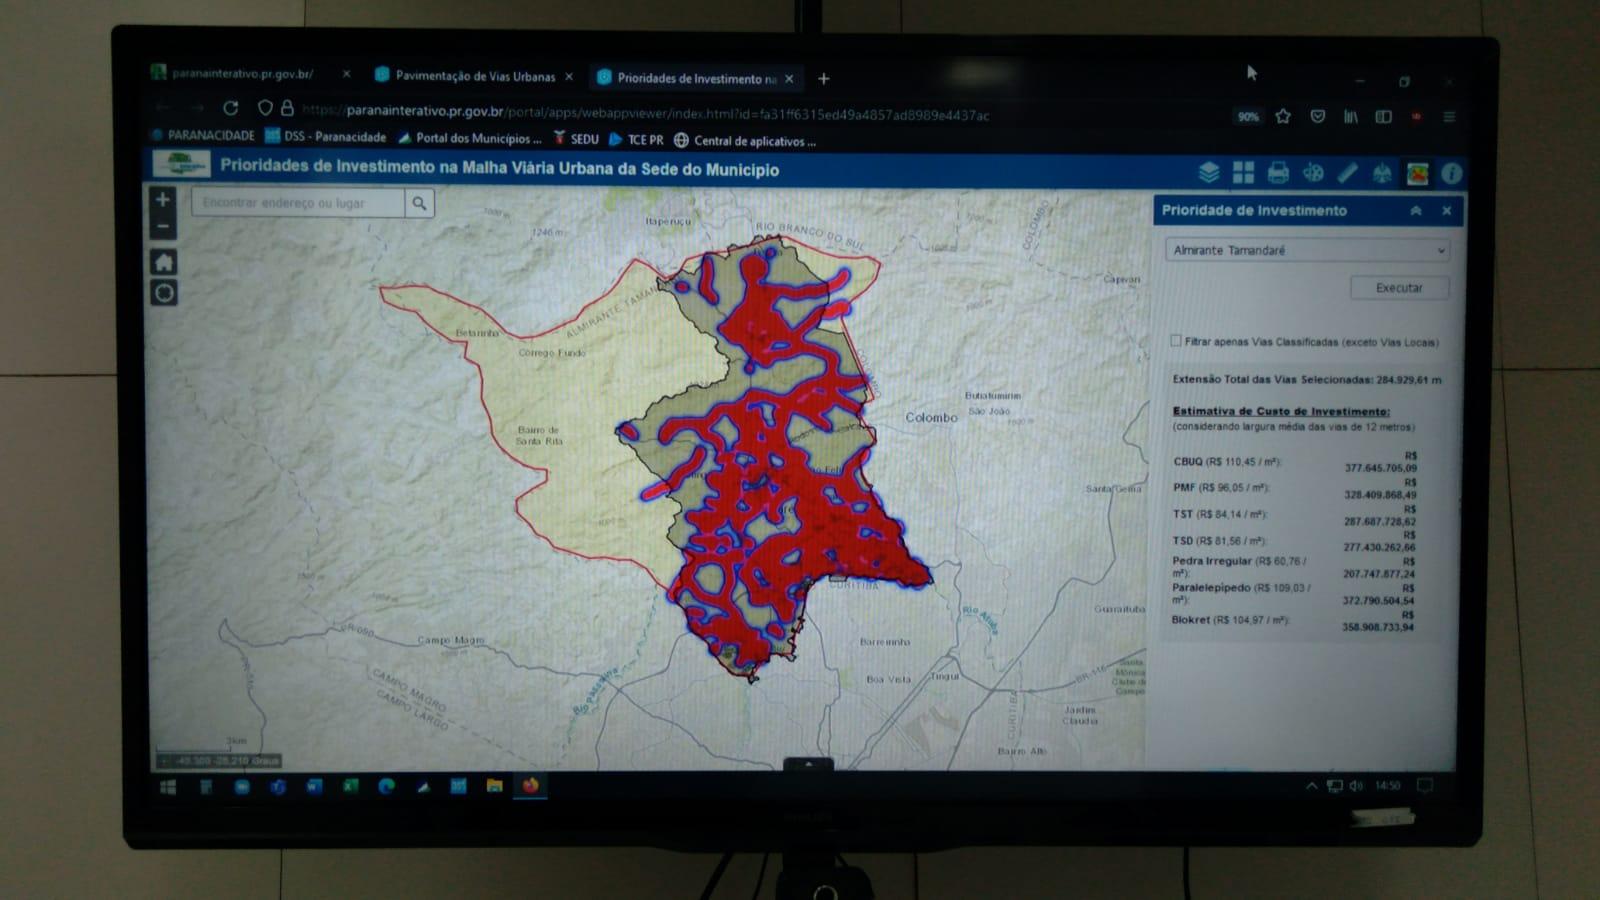The width and height of the screenshot is (1600, 900).
Task: Zoom in on the map
Action: coord(163,200)
